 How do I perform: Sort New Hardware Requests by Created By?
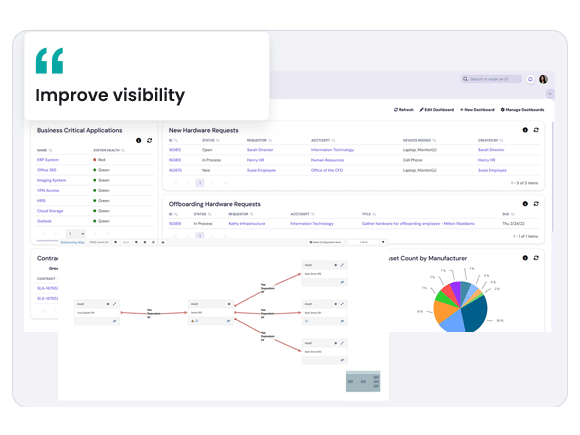pos(490,140)
